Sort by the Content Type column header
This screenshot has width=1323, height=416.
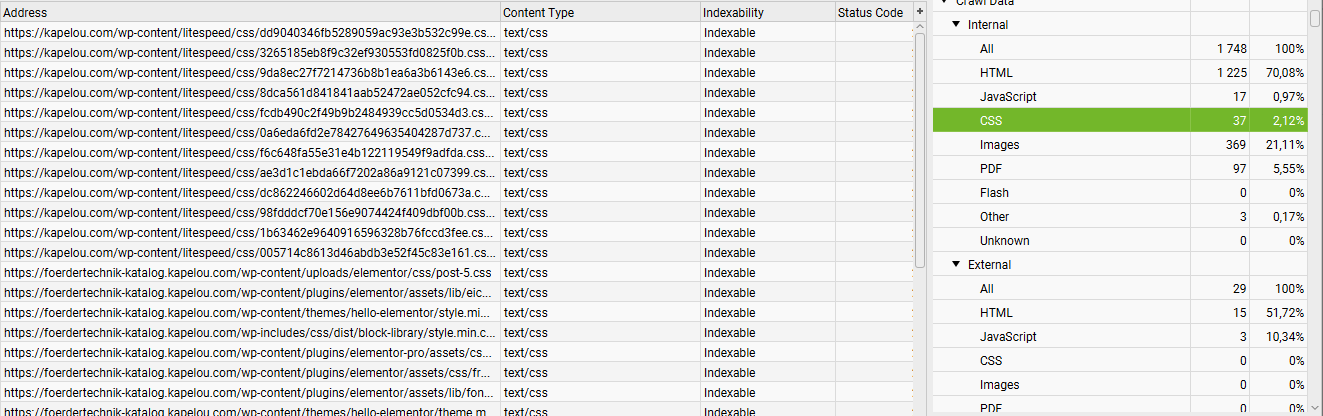click(600, 12)
